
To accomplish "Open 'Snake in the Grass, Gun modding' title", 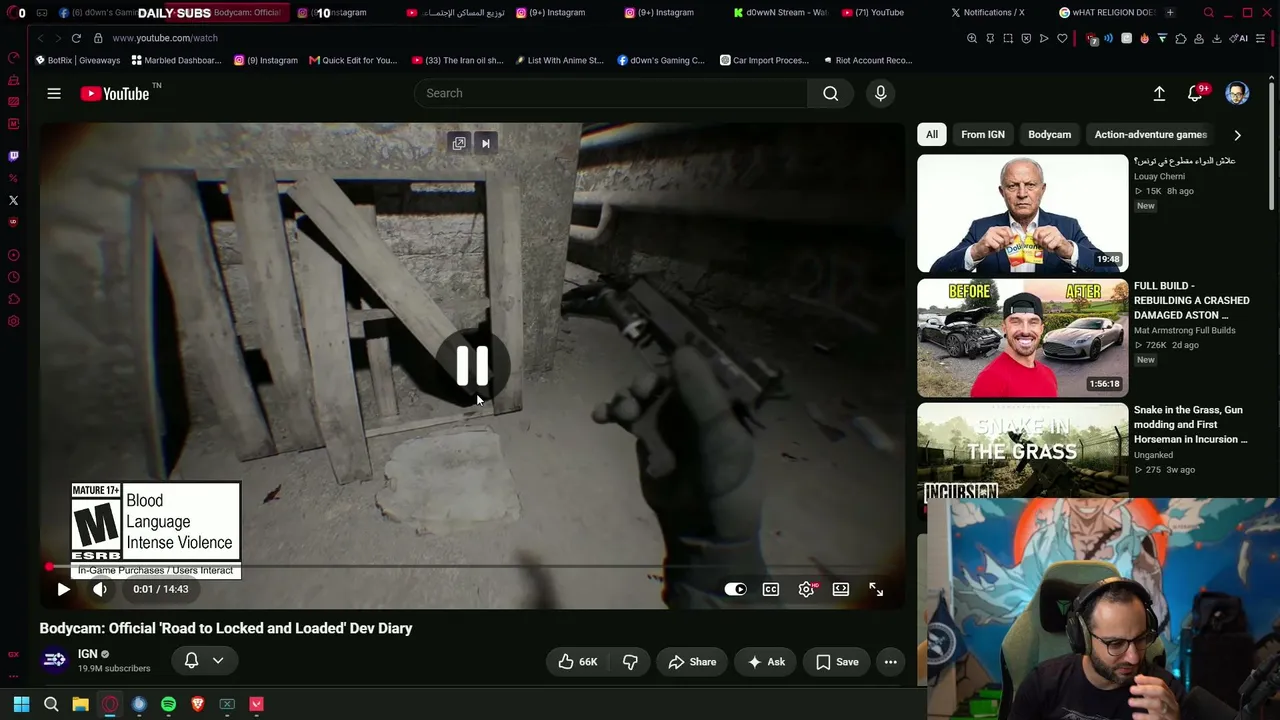I will (1190, 424).
